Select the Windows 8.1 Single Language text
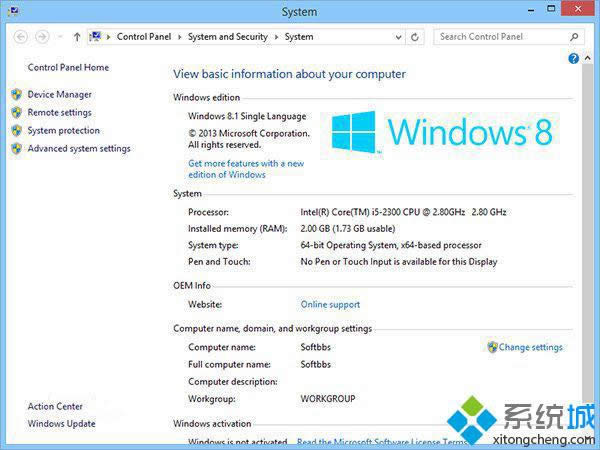This screenshot has width=600, height=450. pyautogui.click(x=247, y=116)
